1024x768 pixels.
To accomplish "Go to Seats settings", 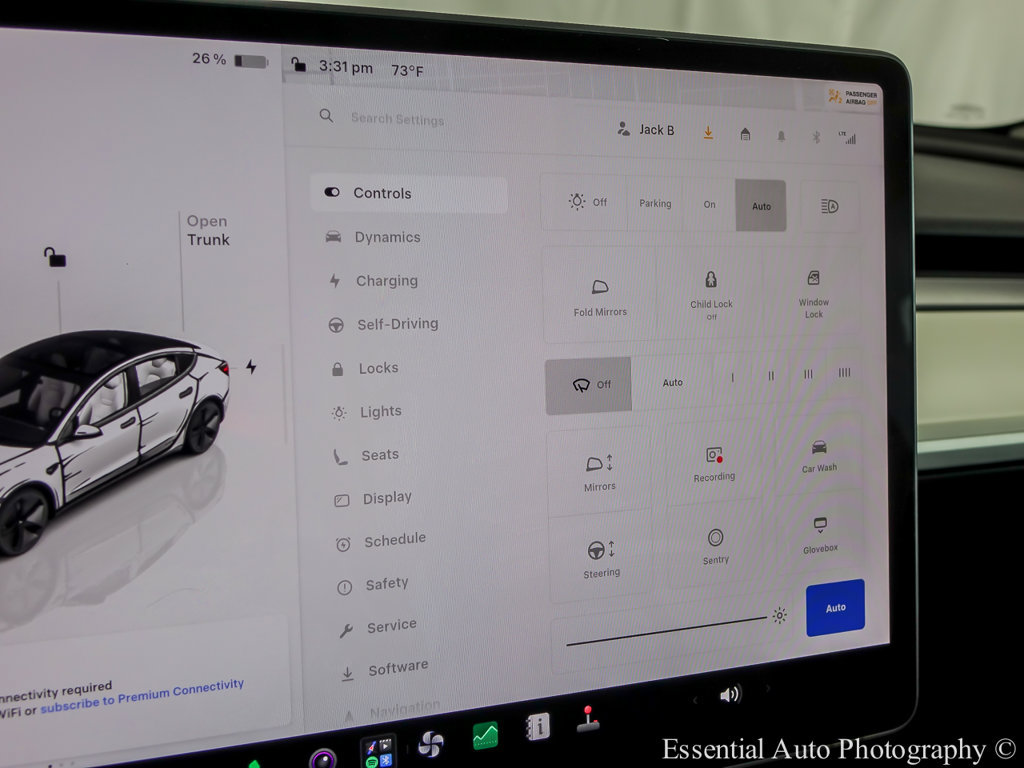I will (366, 455).
